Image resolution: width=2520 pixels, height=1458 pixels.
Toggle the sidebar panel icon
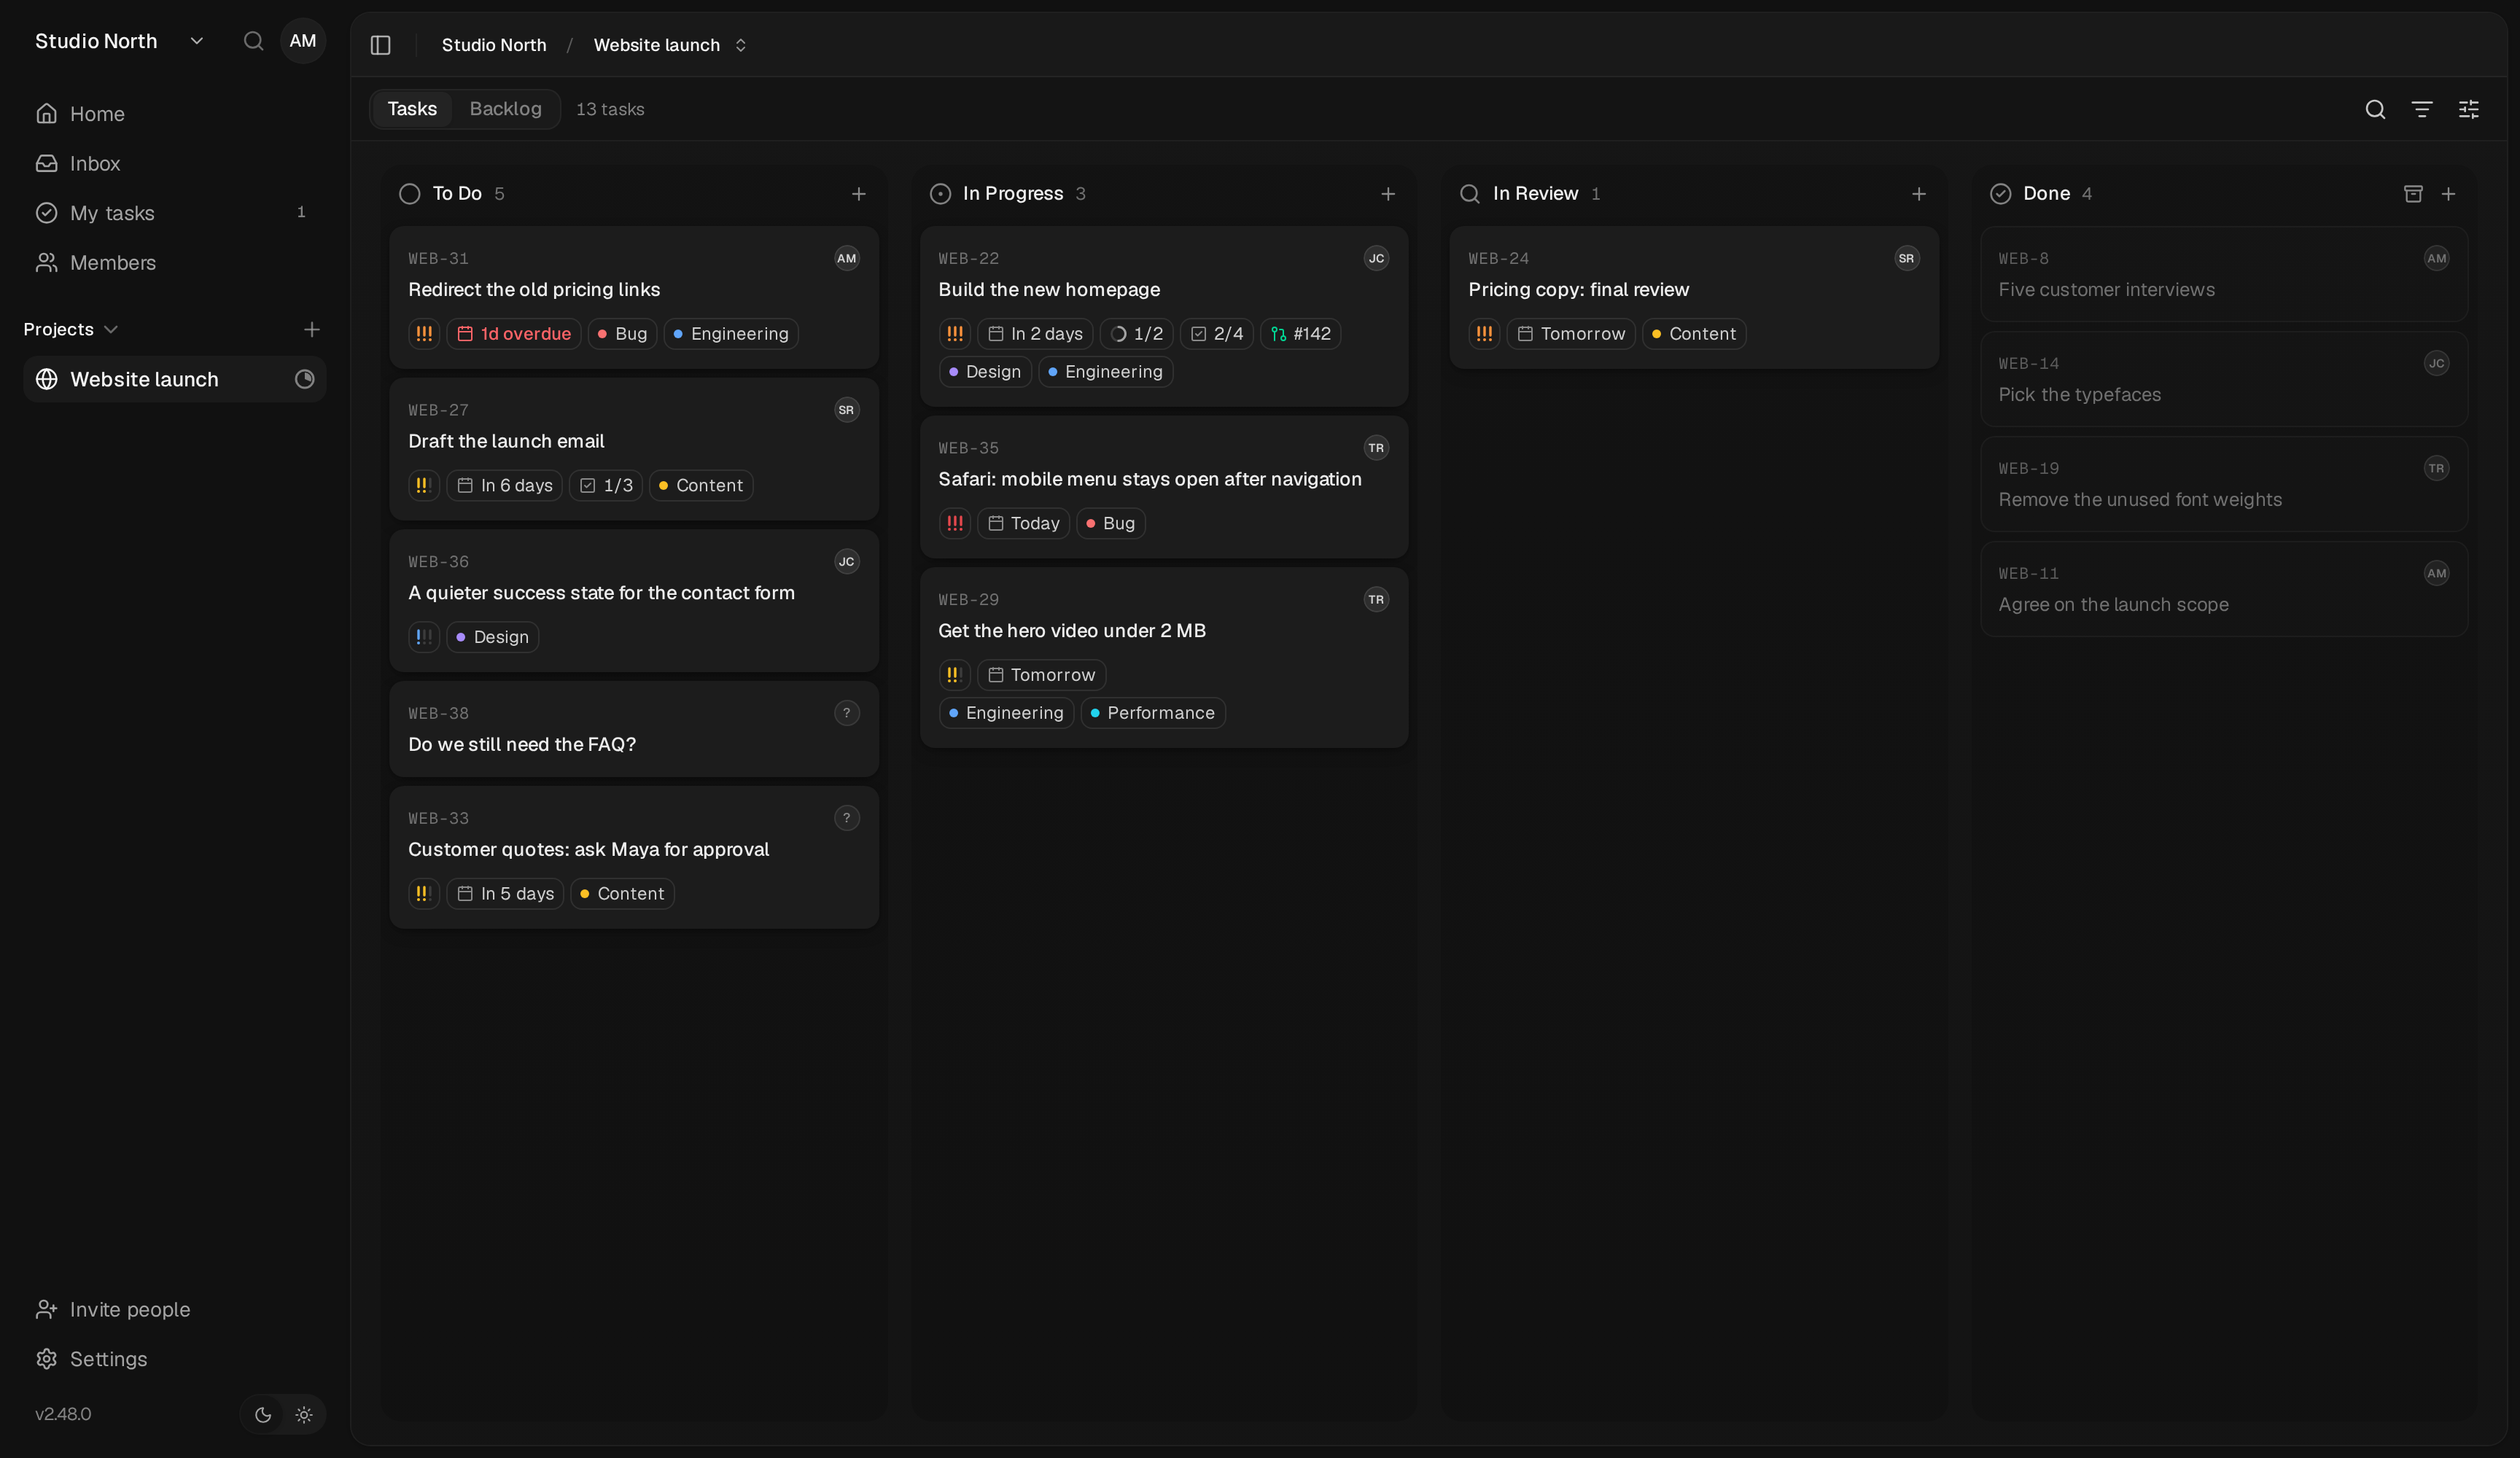pyautogui.click(x=380, y=45)
